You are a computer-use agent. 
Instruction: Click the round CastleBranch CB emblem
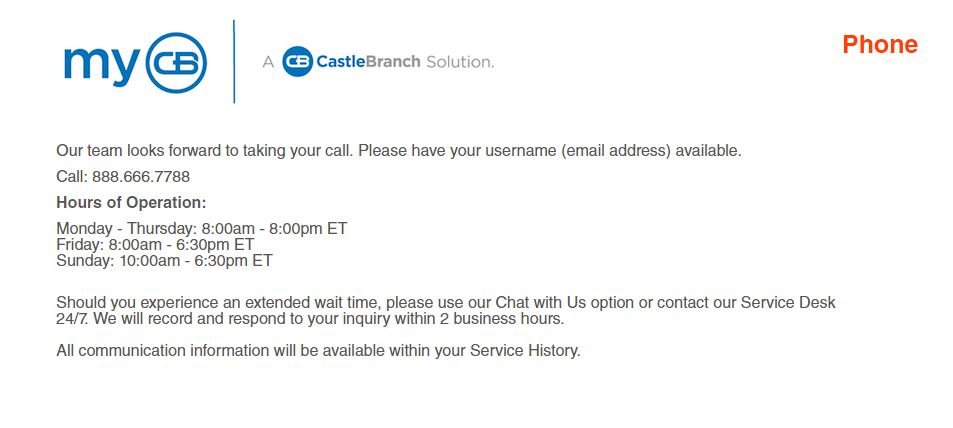pyautogui.click(x=297, y=62)
